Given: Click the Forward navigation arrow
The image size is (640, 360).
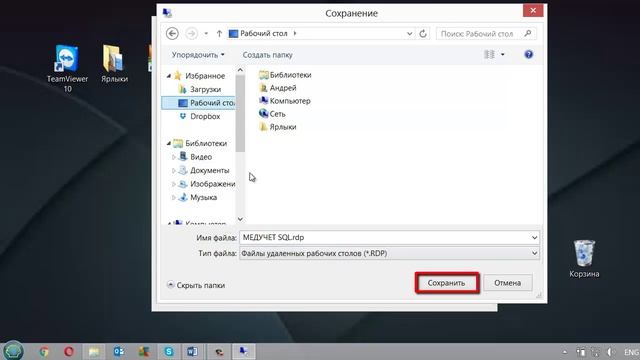Looking at the screenshot, I should 191,33.
